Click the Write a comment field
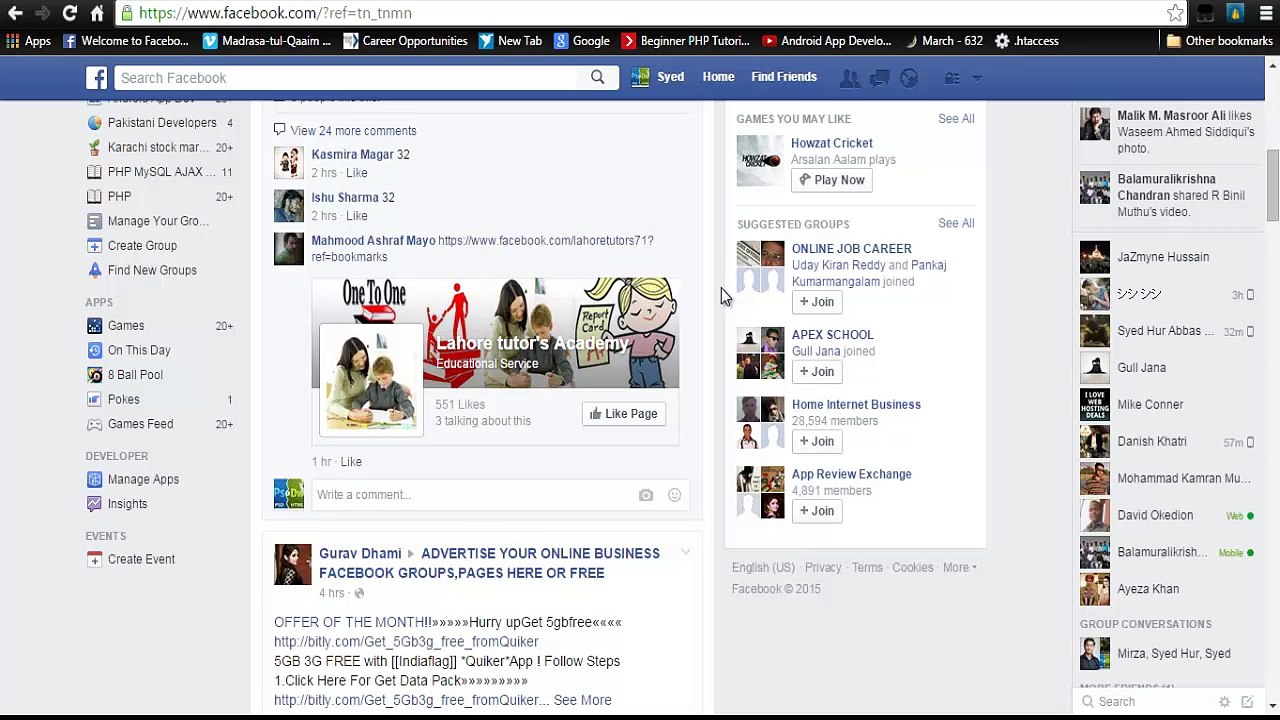 (x=475, y=495)
